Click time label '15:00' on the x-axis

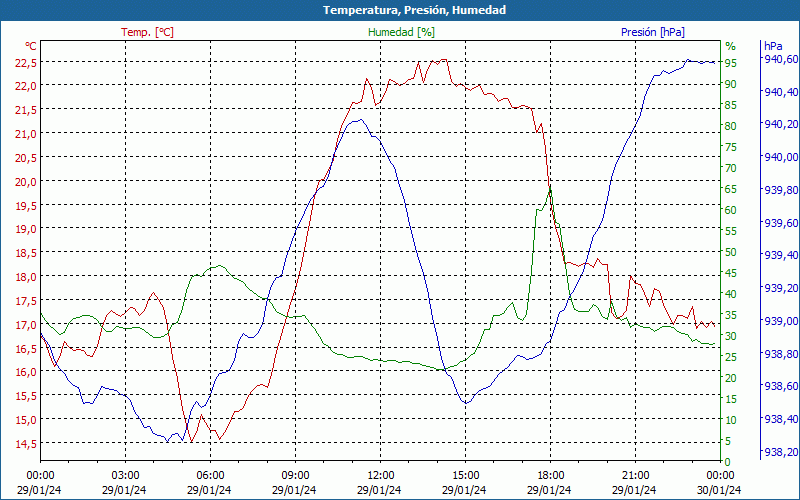pyautogui.click(x=465, y=476)
